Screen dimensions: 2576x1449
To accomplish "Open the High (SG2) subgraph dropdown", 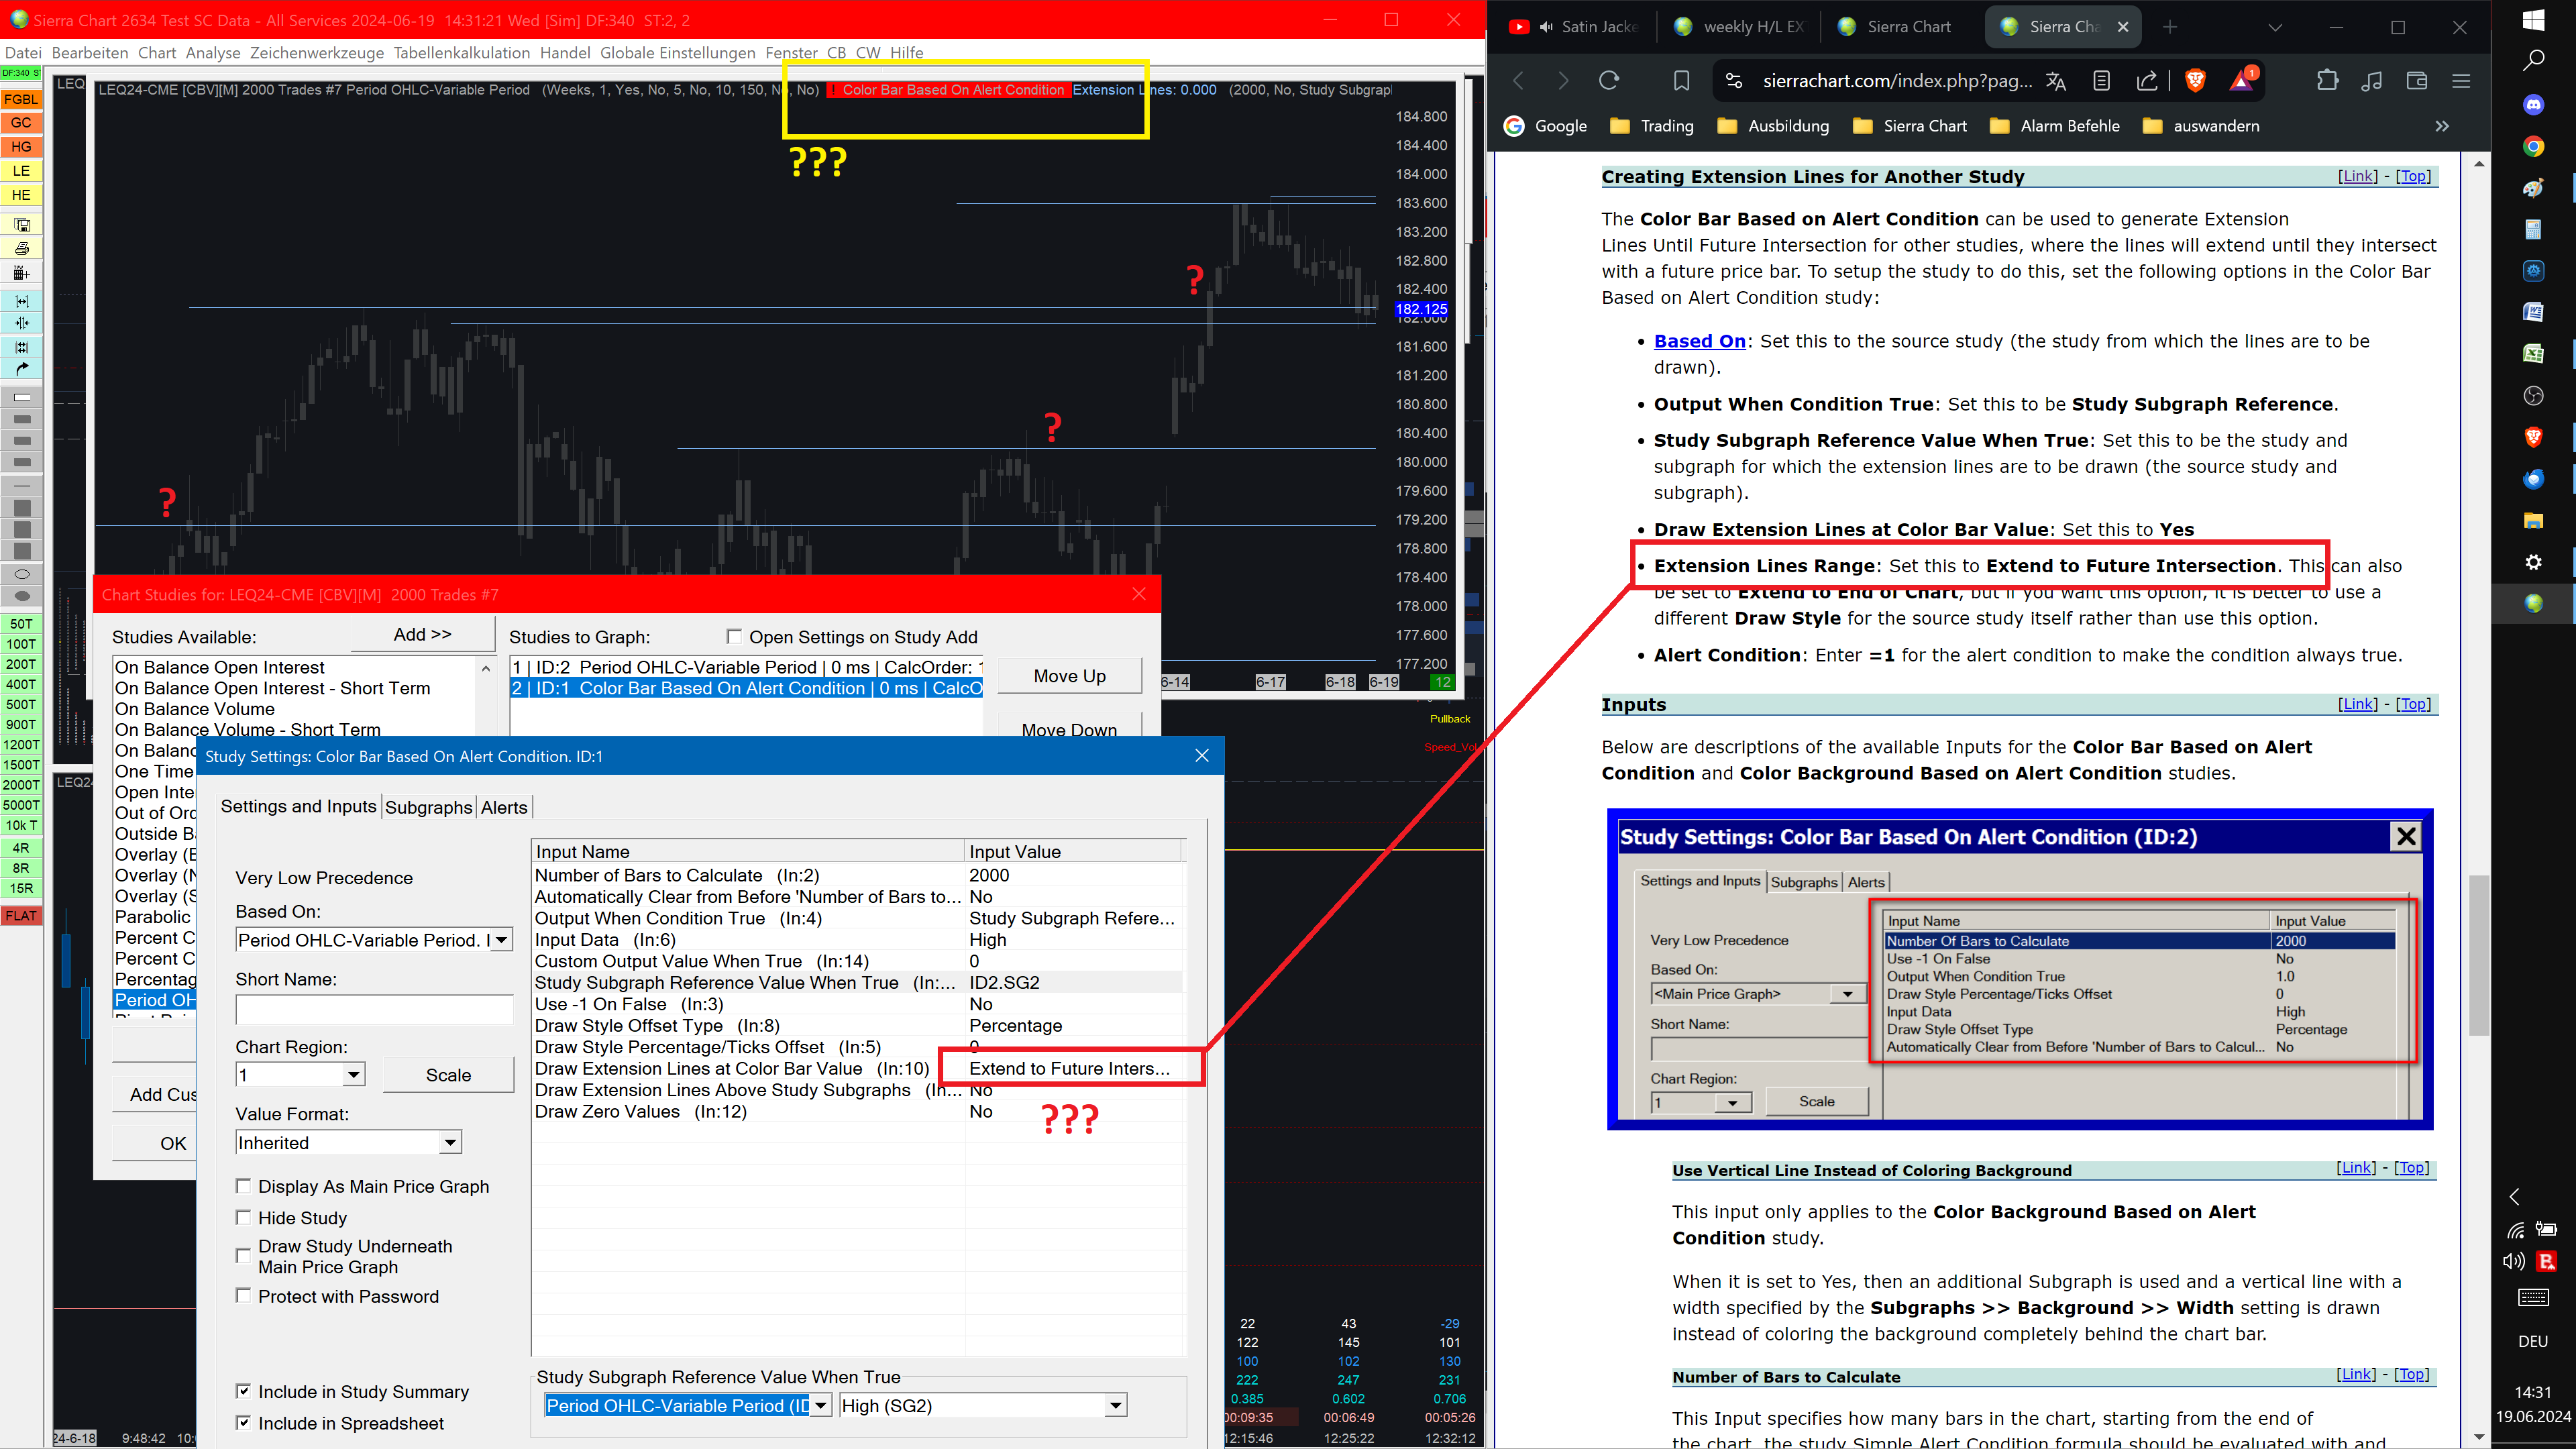I will (x=1114, y=1406).
